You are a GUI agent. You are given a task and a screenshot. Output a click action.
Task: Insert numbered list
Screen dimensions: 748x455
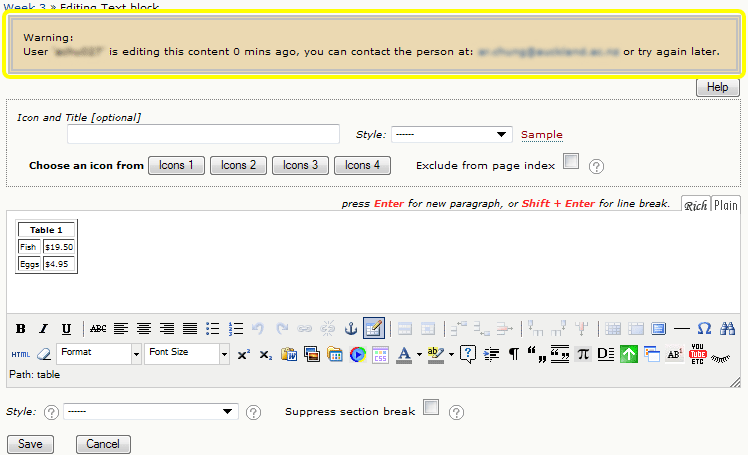coord(236,329)
